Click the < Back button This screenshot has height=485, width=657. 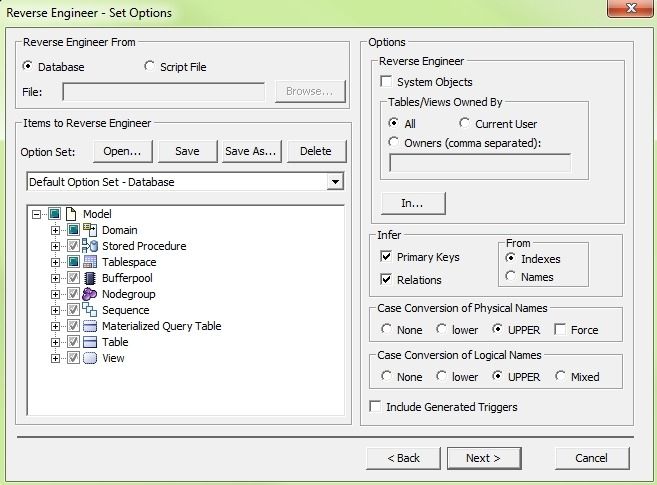click(403, 458)
